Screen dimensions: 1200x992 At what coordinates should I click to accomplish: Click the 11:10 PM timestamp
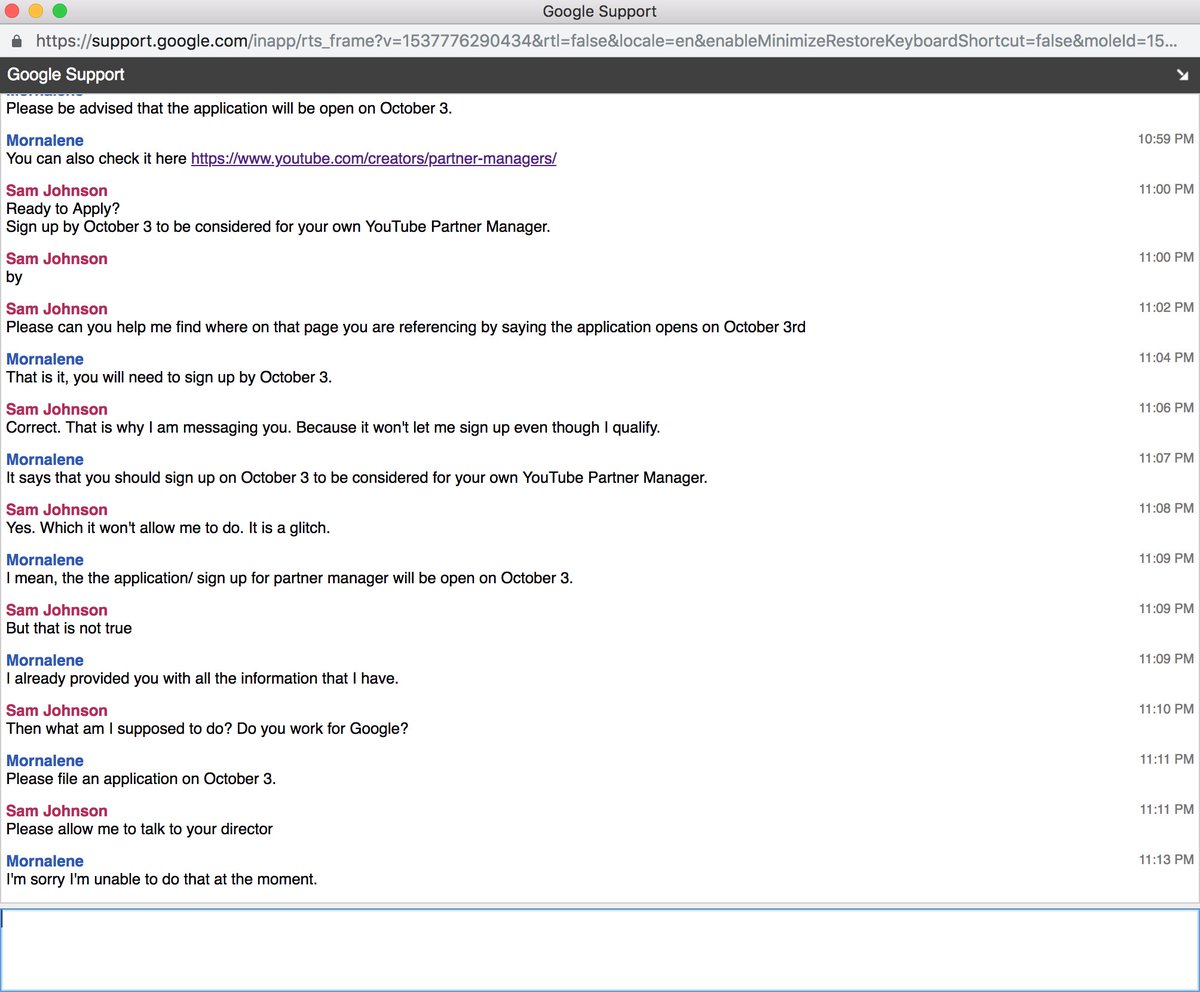pos(1166,708)
